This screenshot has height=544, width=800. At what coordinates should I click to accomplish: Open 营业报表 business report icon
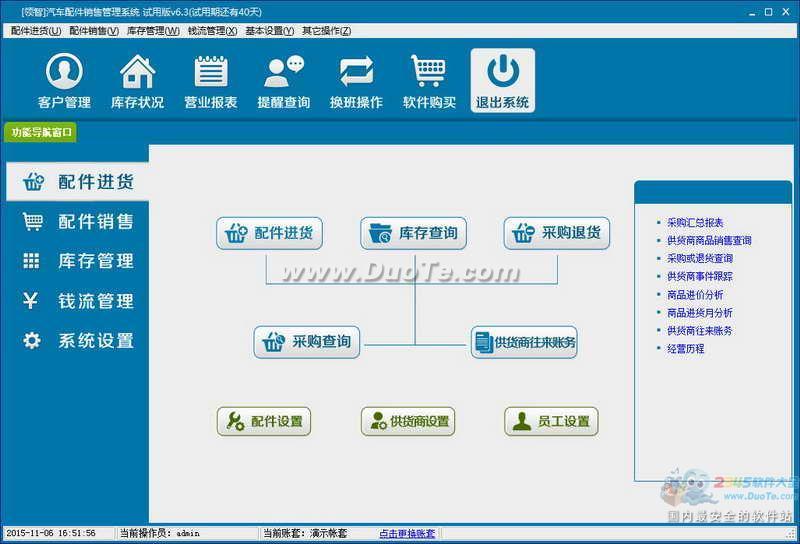(210, 81)
